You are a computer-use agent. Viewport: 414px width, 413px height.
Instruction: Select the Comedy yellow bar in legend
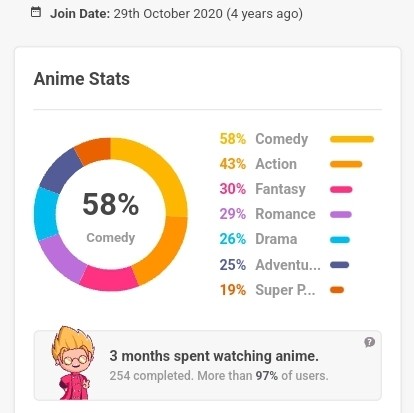(x=352, y=139)
